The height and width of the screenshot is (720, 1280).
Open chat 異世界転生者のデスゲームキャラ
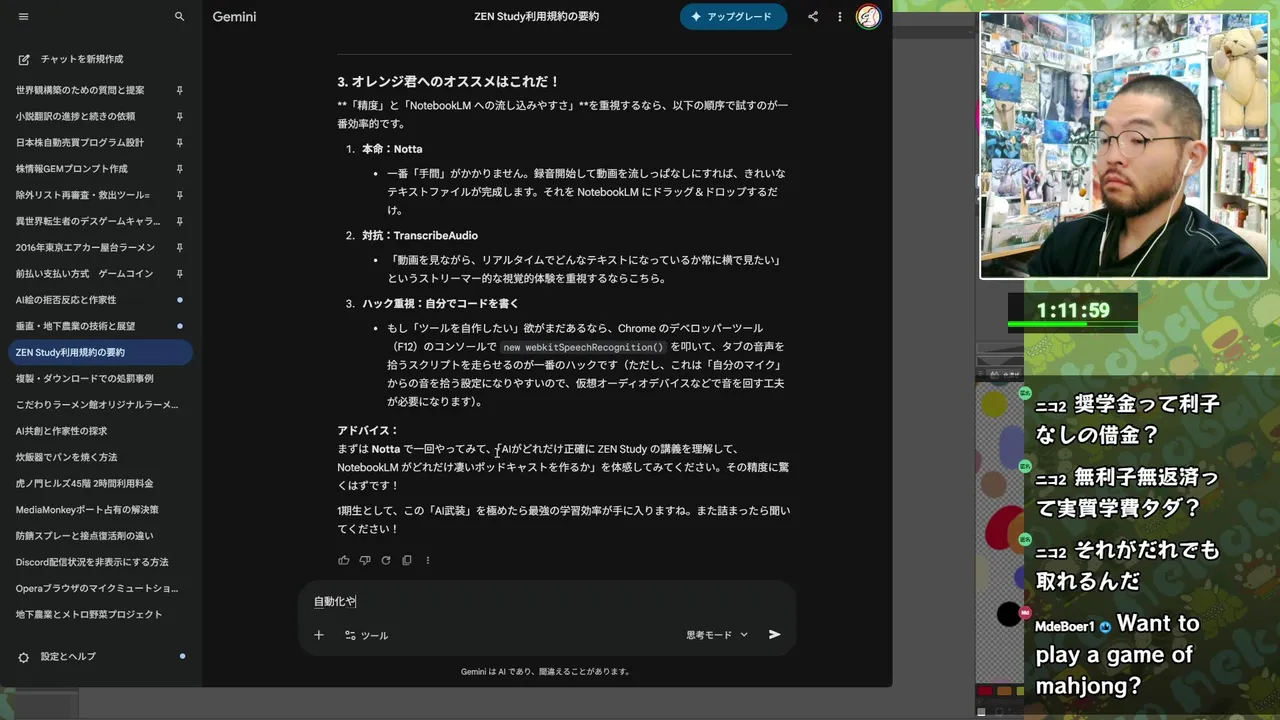88,221
